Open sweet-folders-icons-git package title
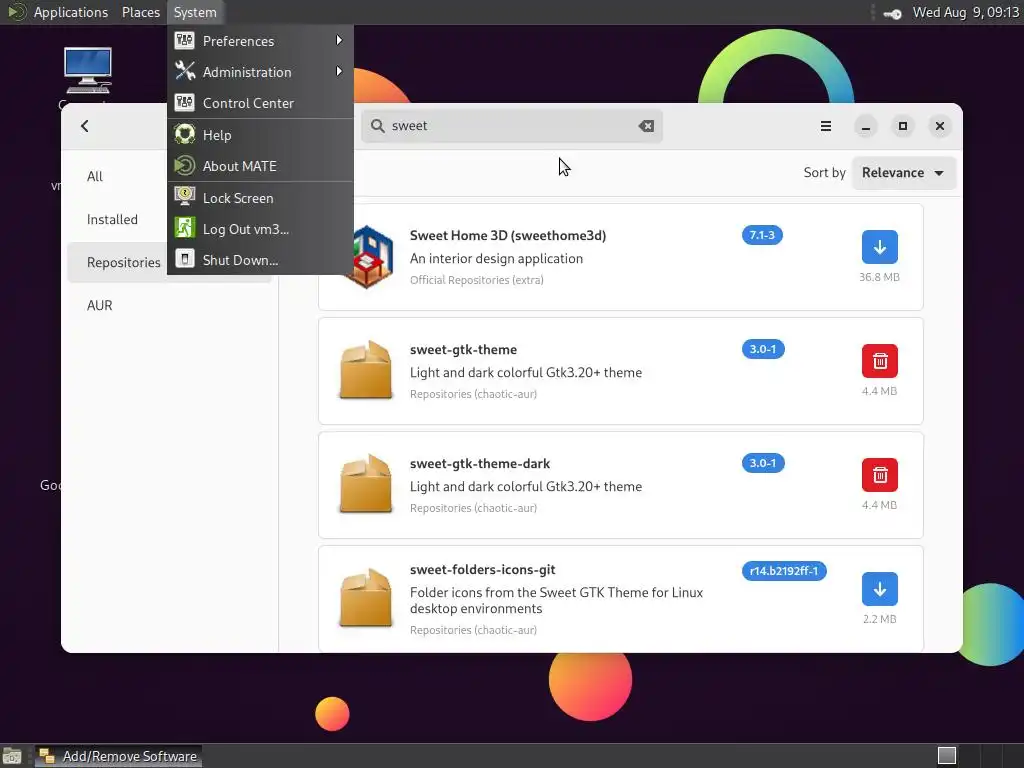This screenshot has width=1024, height=768. [x=482, y=569]
